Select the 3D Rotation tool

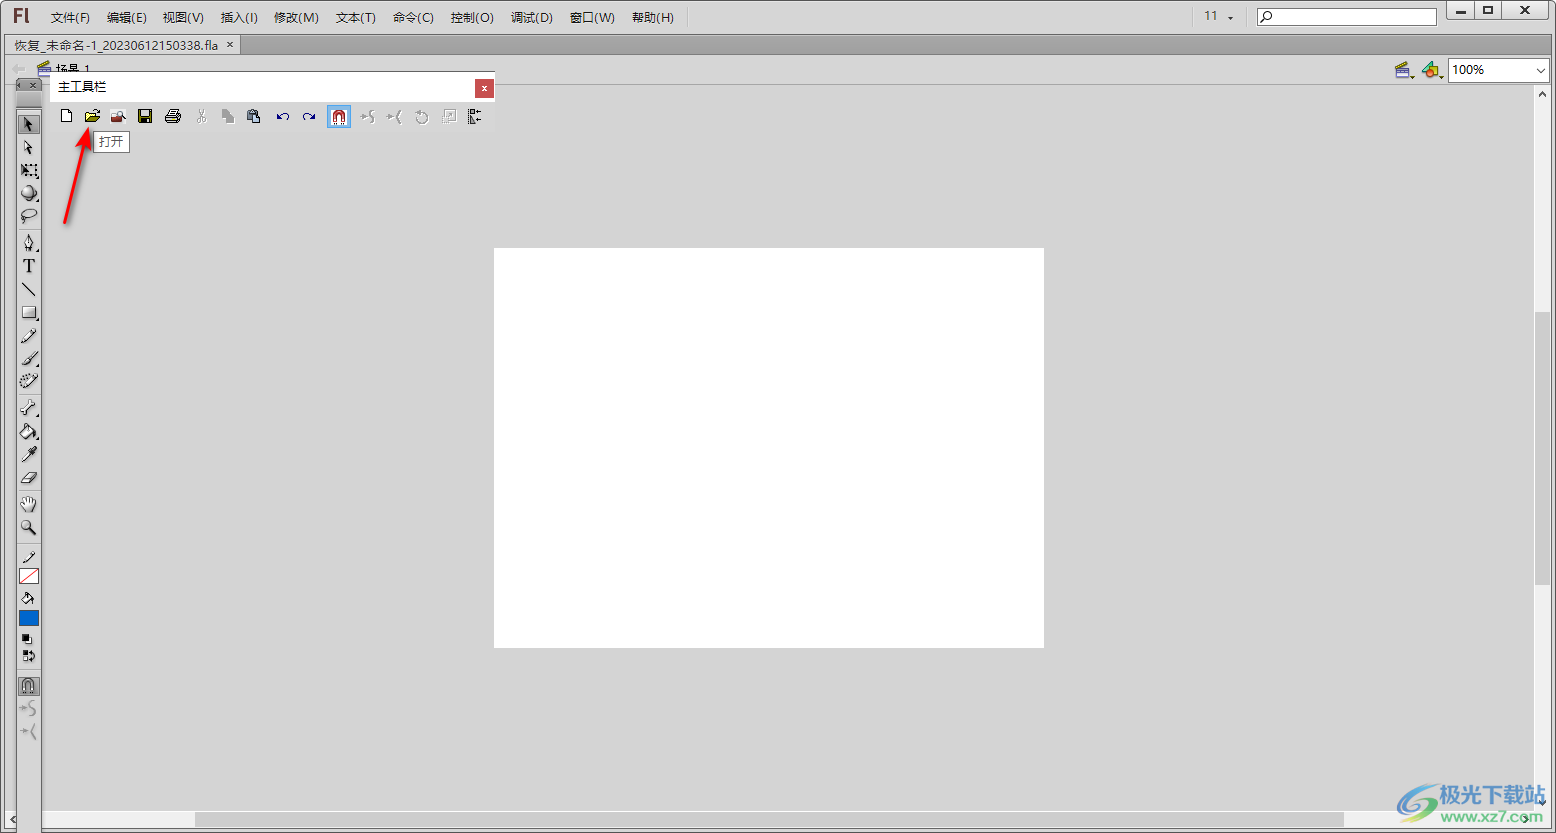coord(29,193)
